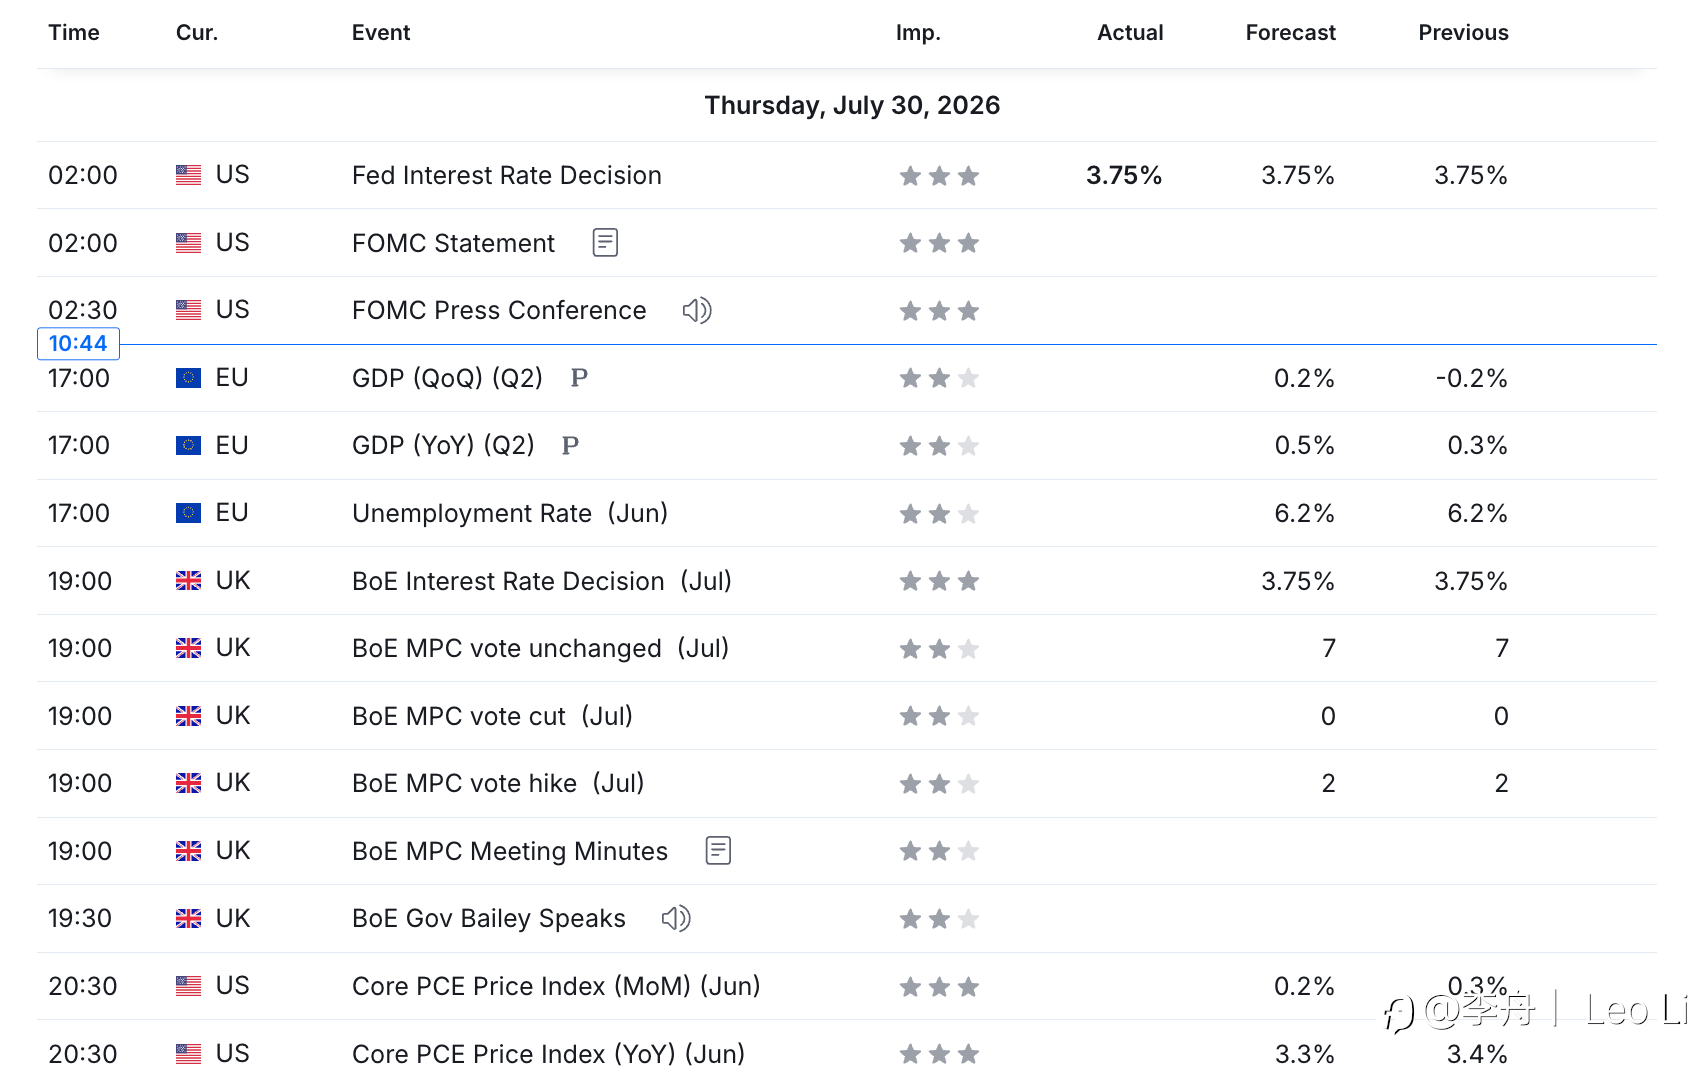Click the 10:44 current time marker
The height and width of the screenshot is (1072, 1706).
coord(78,343)
